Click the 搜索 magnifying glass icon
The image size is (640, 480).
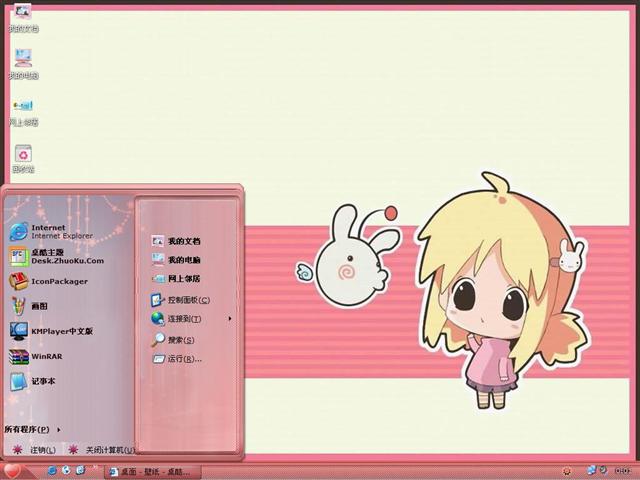pyautogui.click(x=158, y=339)
